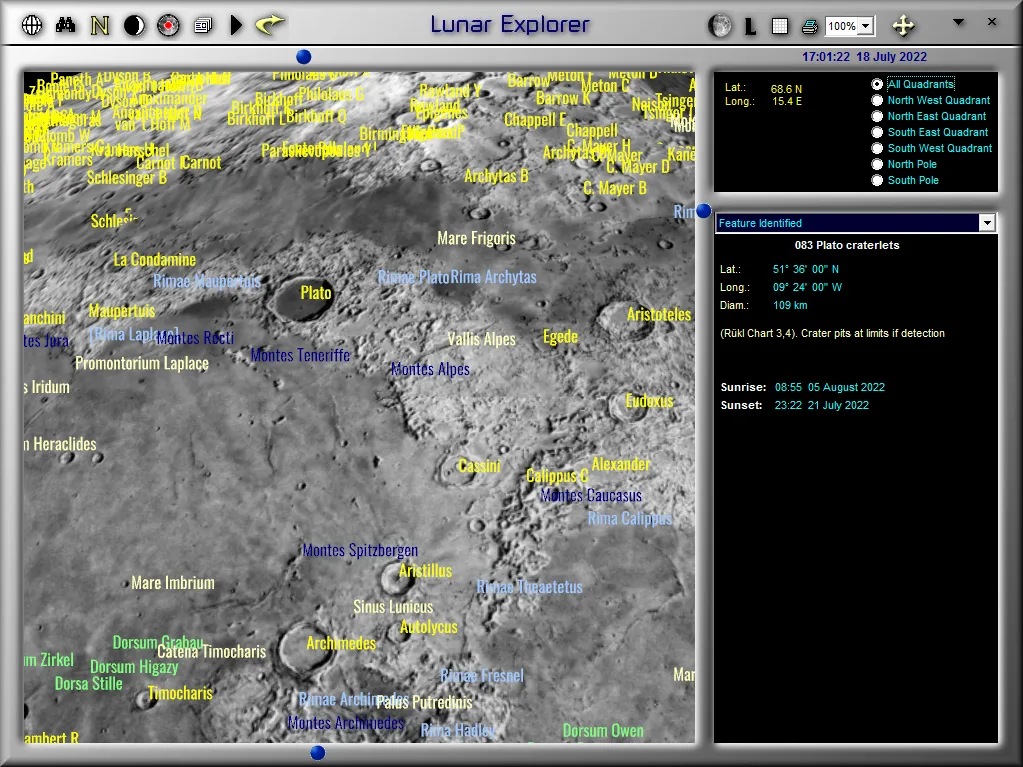Open the stacked windows icon

click(203, 25)
